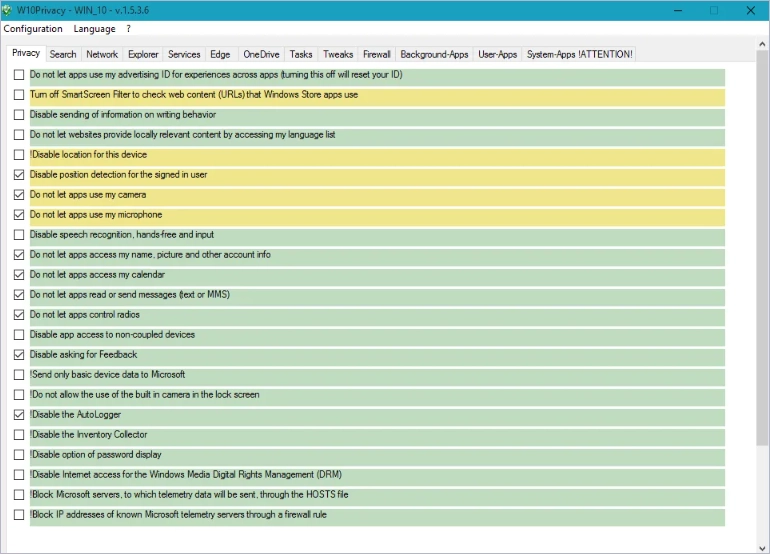Enable the advertising ID checkbox
Screen dimensions: 770x554
click(19, 75)
